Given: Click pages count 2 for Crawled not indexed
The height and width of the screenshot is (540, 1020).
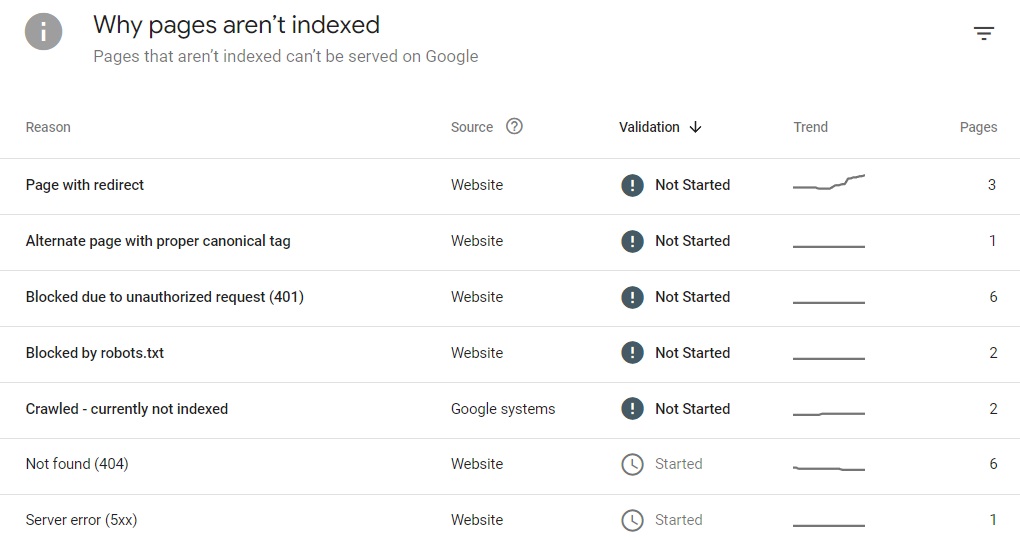Looking at the screenshot, I should [993, 409].
